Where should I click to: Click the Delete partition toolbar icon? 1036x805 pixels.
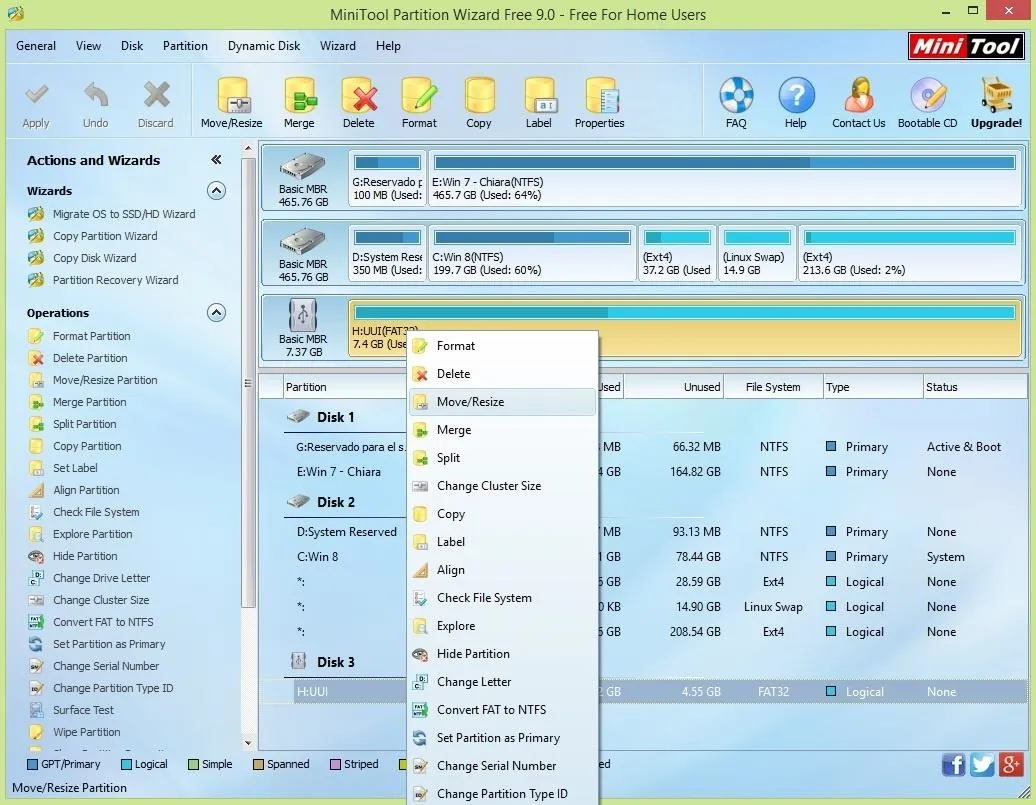(x=359, y=102)
